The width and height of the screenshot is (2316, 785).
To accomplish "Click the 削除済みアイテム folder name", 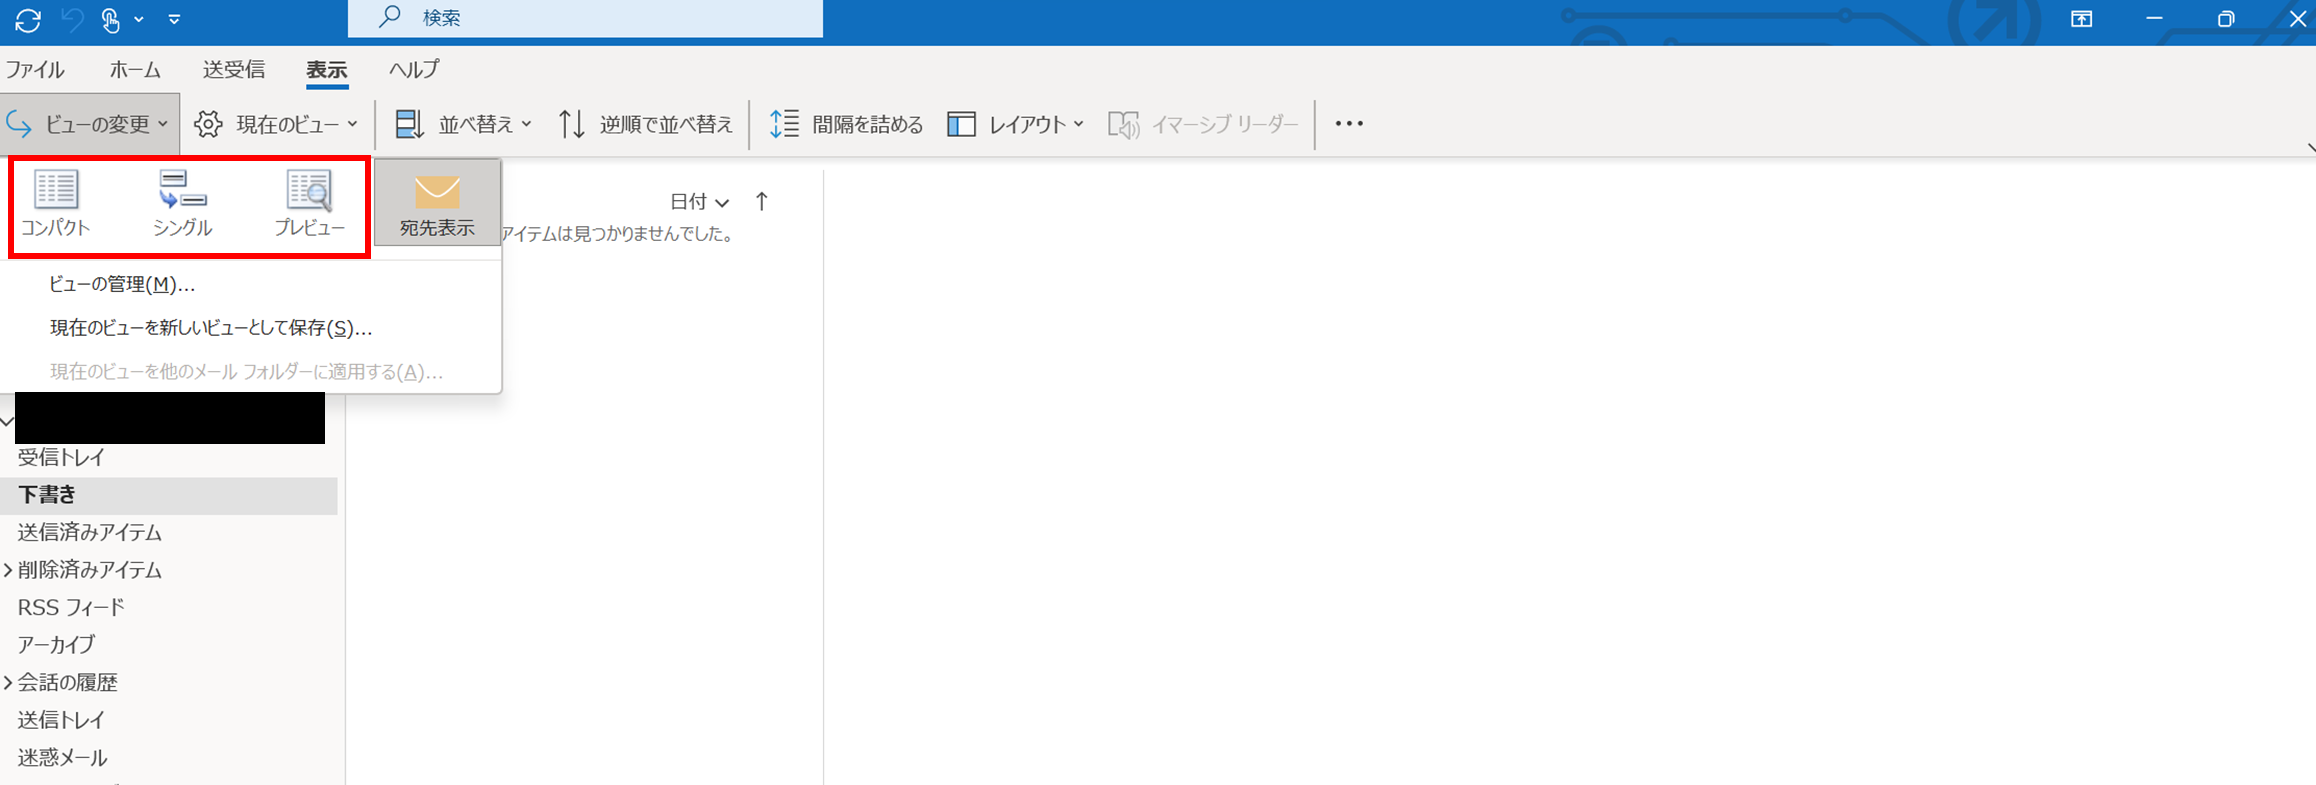I will 89,570.
